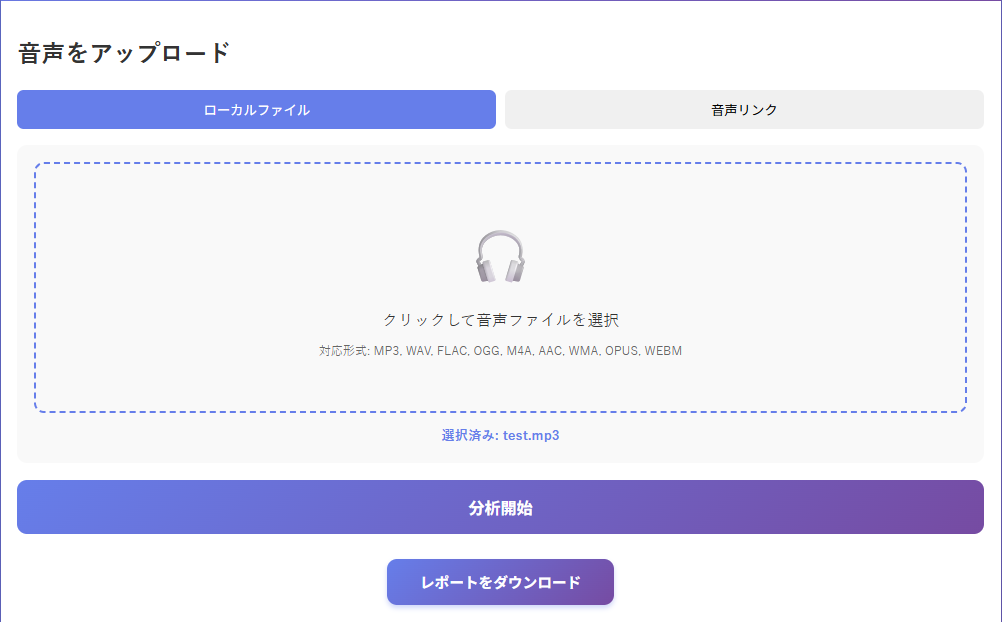Click the 音声をアップロード page heading
The width and height of the screenshot is (1002, 622).
tap(122, 44)
